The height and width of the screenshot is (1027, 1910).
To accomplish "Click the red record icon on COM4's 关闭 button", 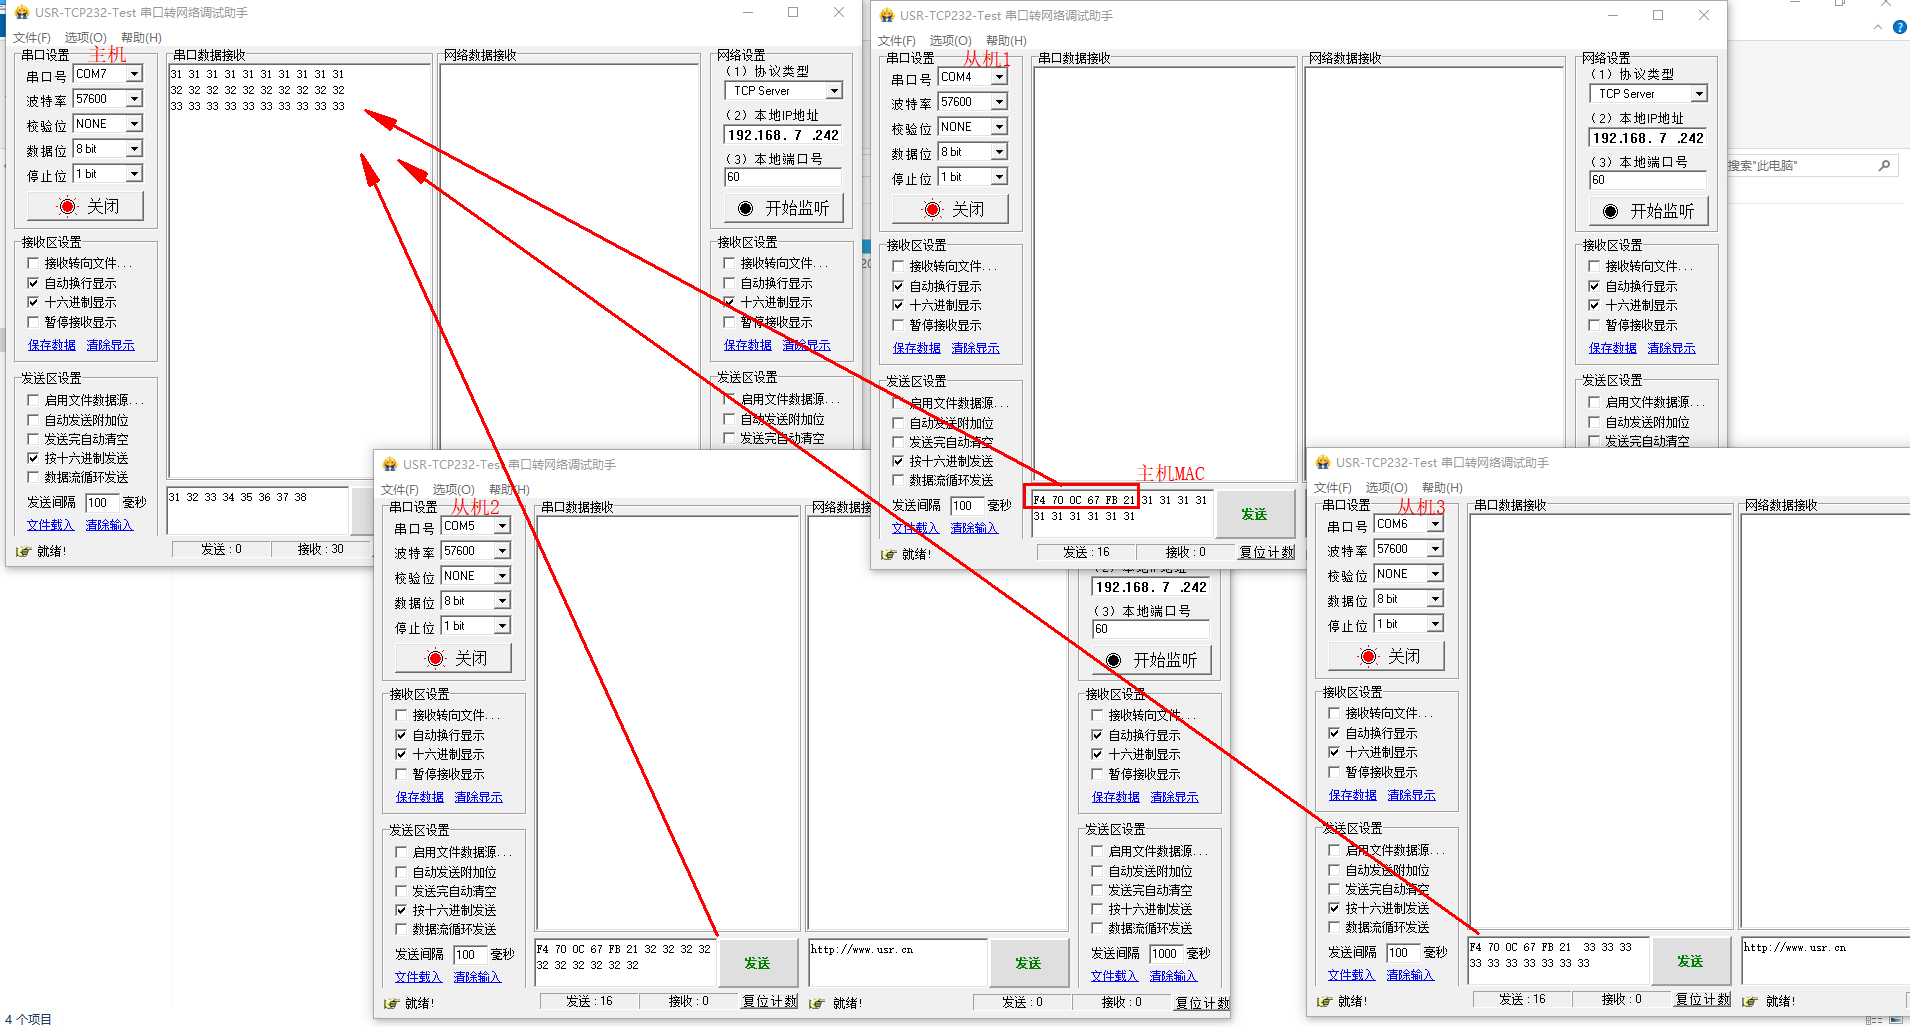I will [x=932, y=210].
